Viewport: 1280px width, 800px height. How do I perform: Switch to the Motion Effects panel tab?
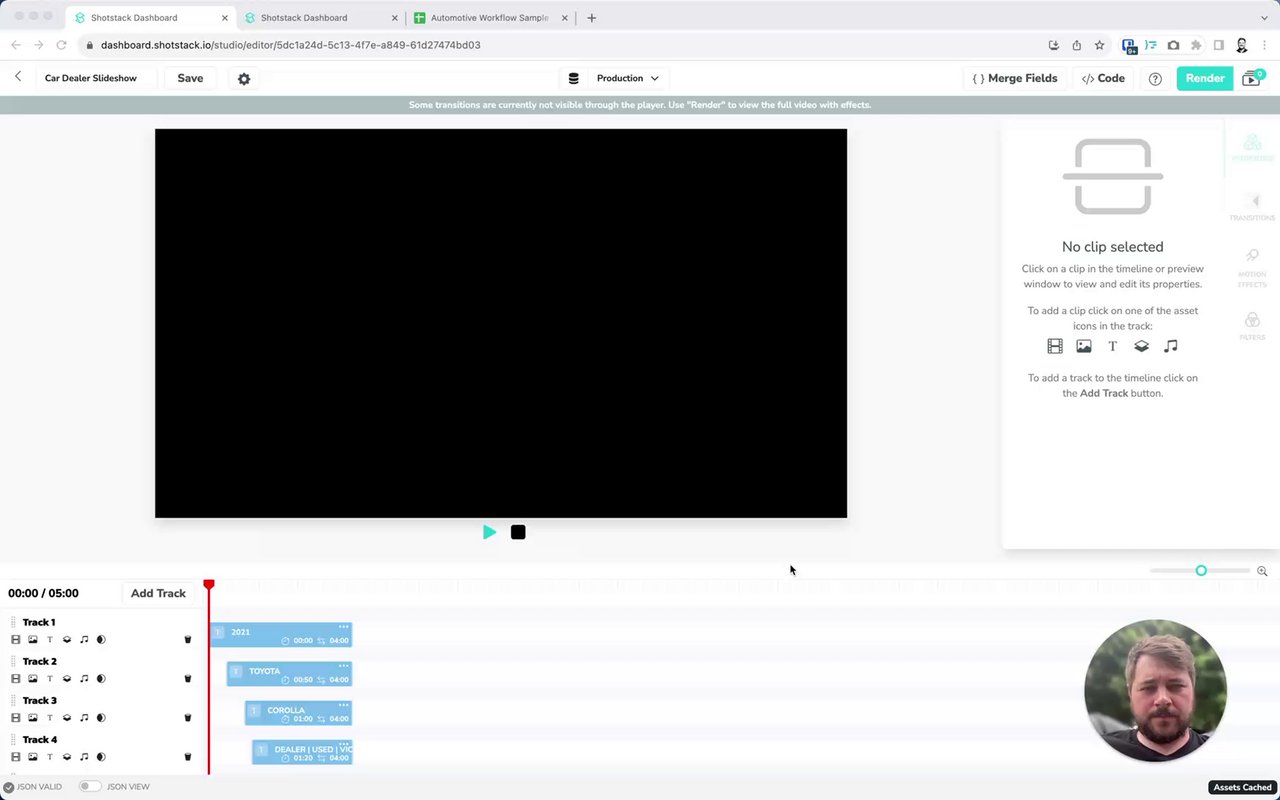click(1252, 268)
